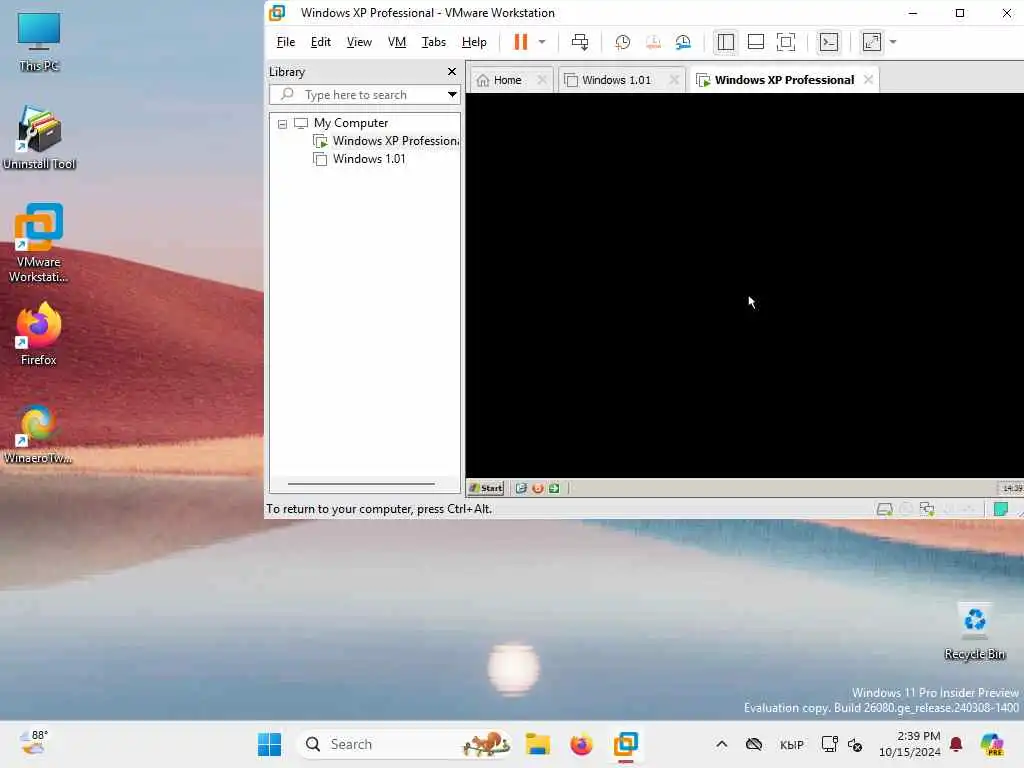The image size is (1024, 768).
Task: Close the Windows XP Professional tab
Action: tap(868, 80)
